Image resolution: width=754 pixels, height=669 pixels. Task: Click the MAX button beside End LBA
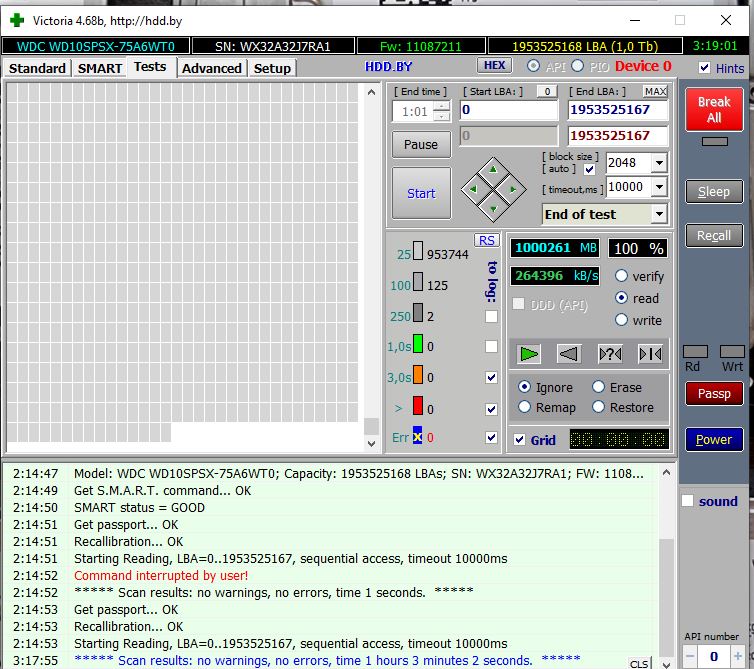655,91
